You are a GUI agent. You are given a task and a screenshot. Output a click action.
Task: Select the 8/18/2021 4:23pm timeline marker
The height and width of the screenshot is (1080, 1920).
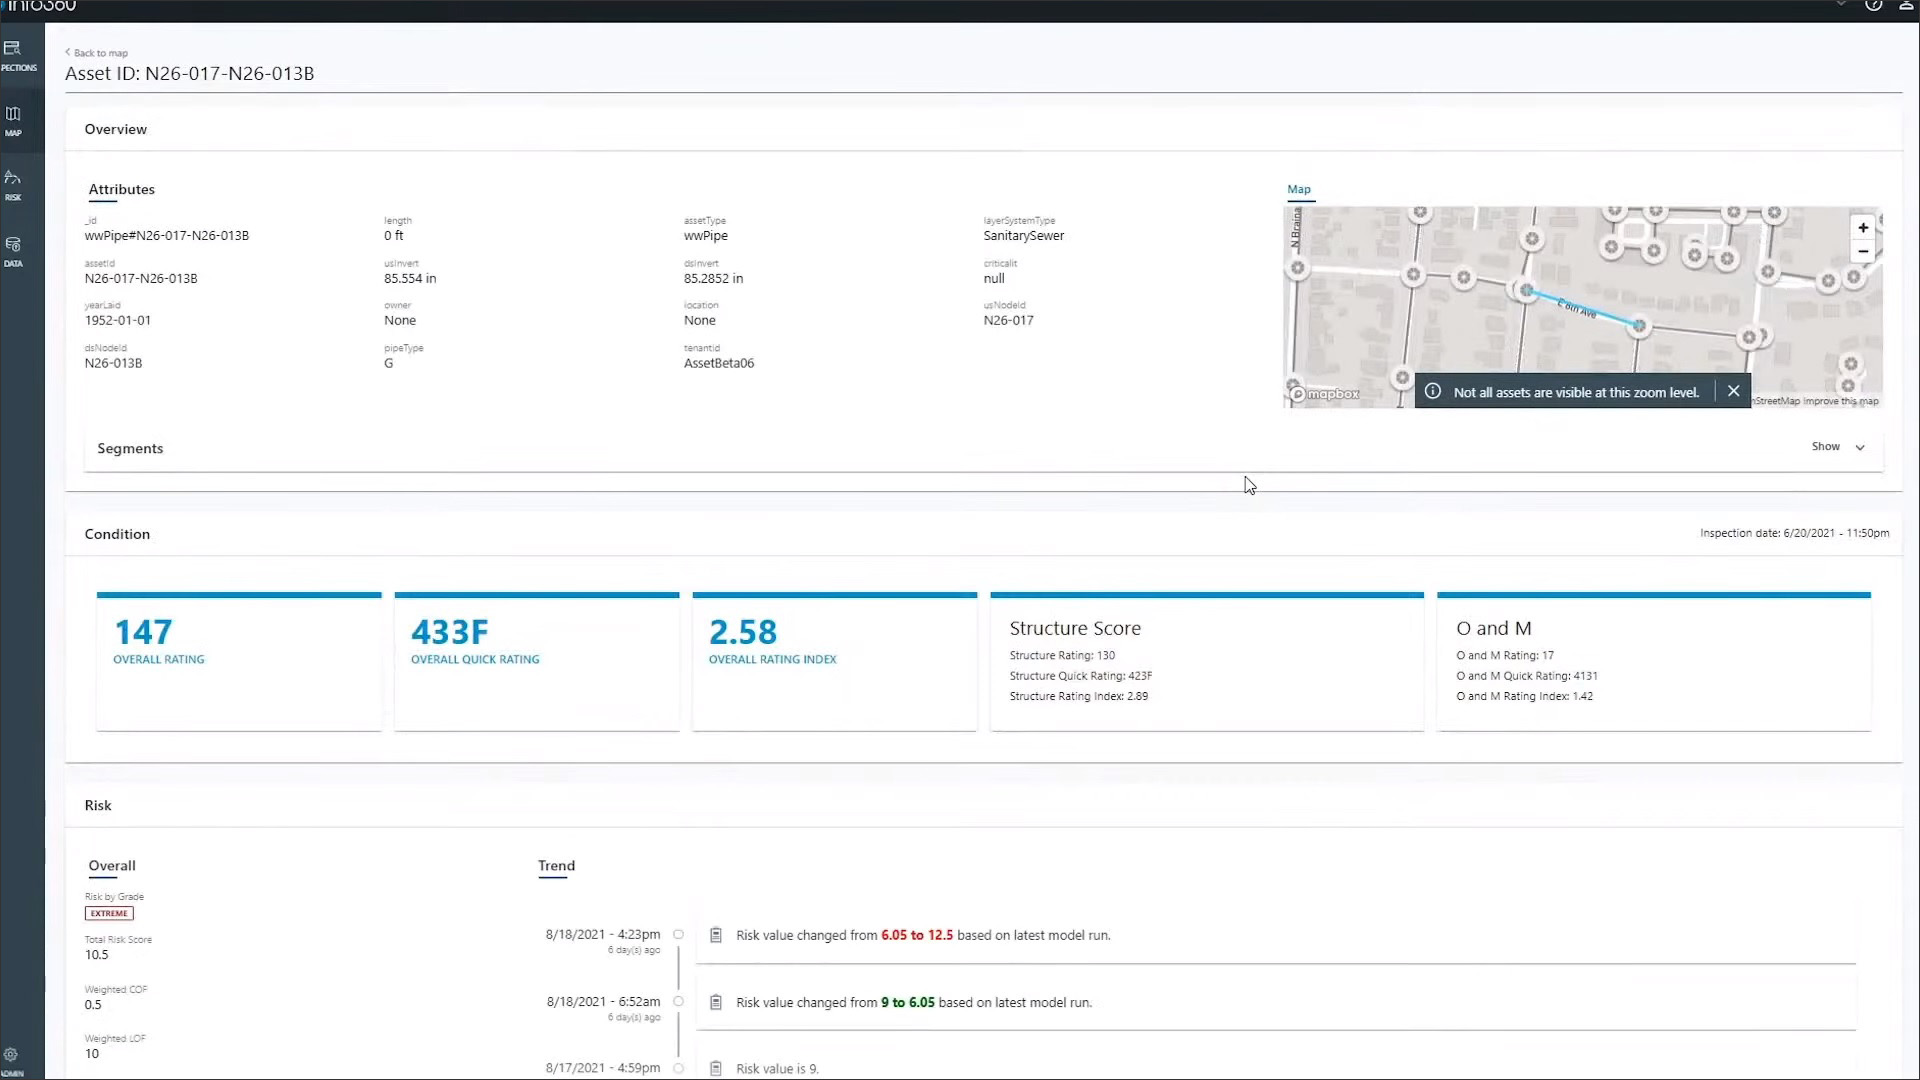point(678,934)
